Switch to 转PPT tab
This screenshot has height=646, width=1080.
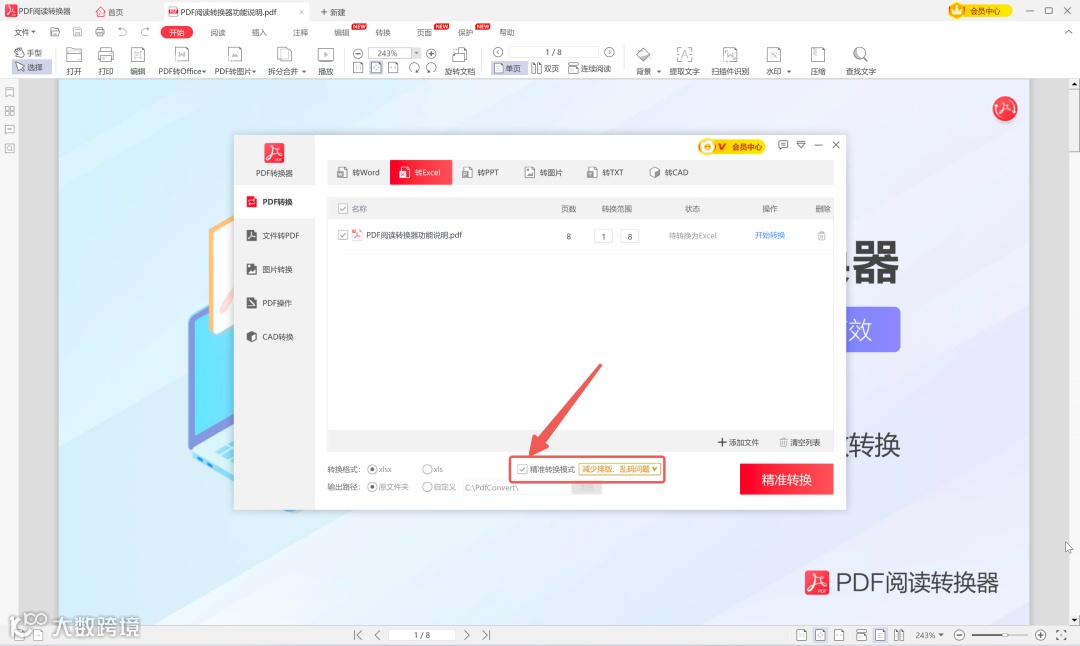tap(480, 172)
